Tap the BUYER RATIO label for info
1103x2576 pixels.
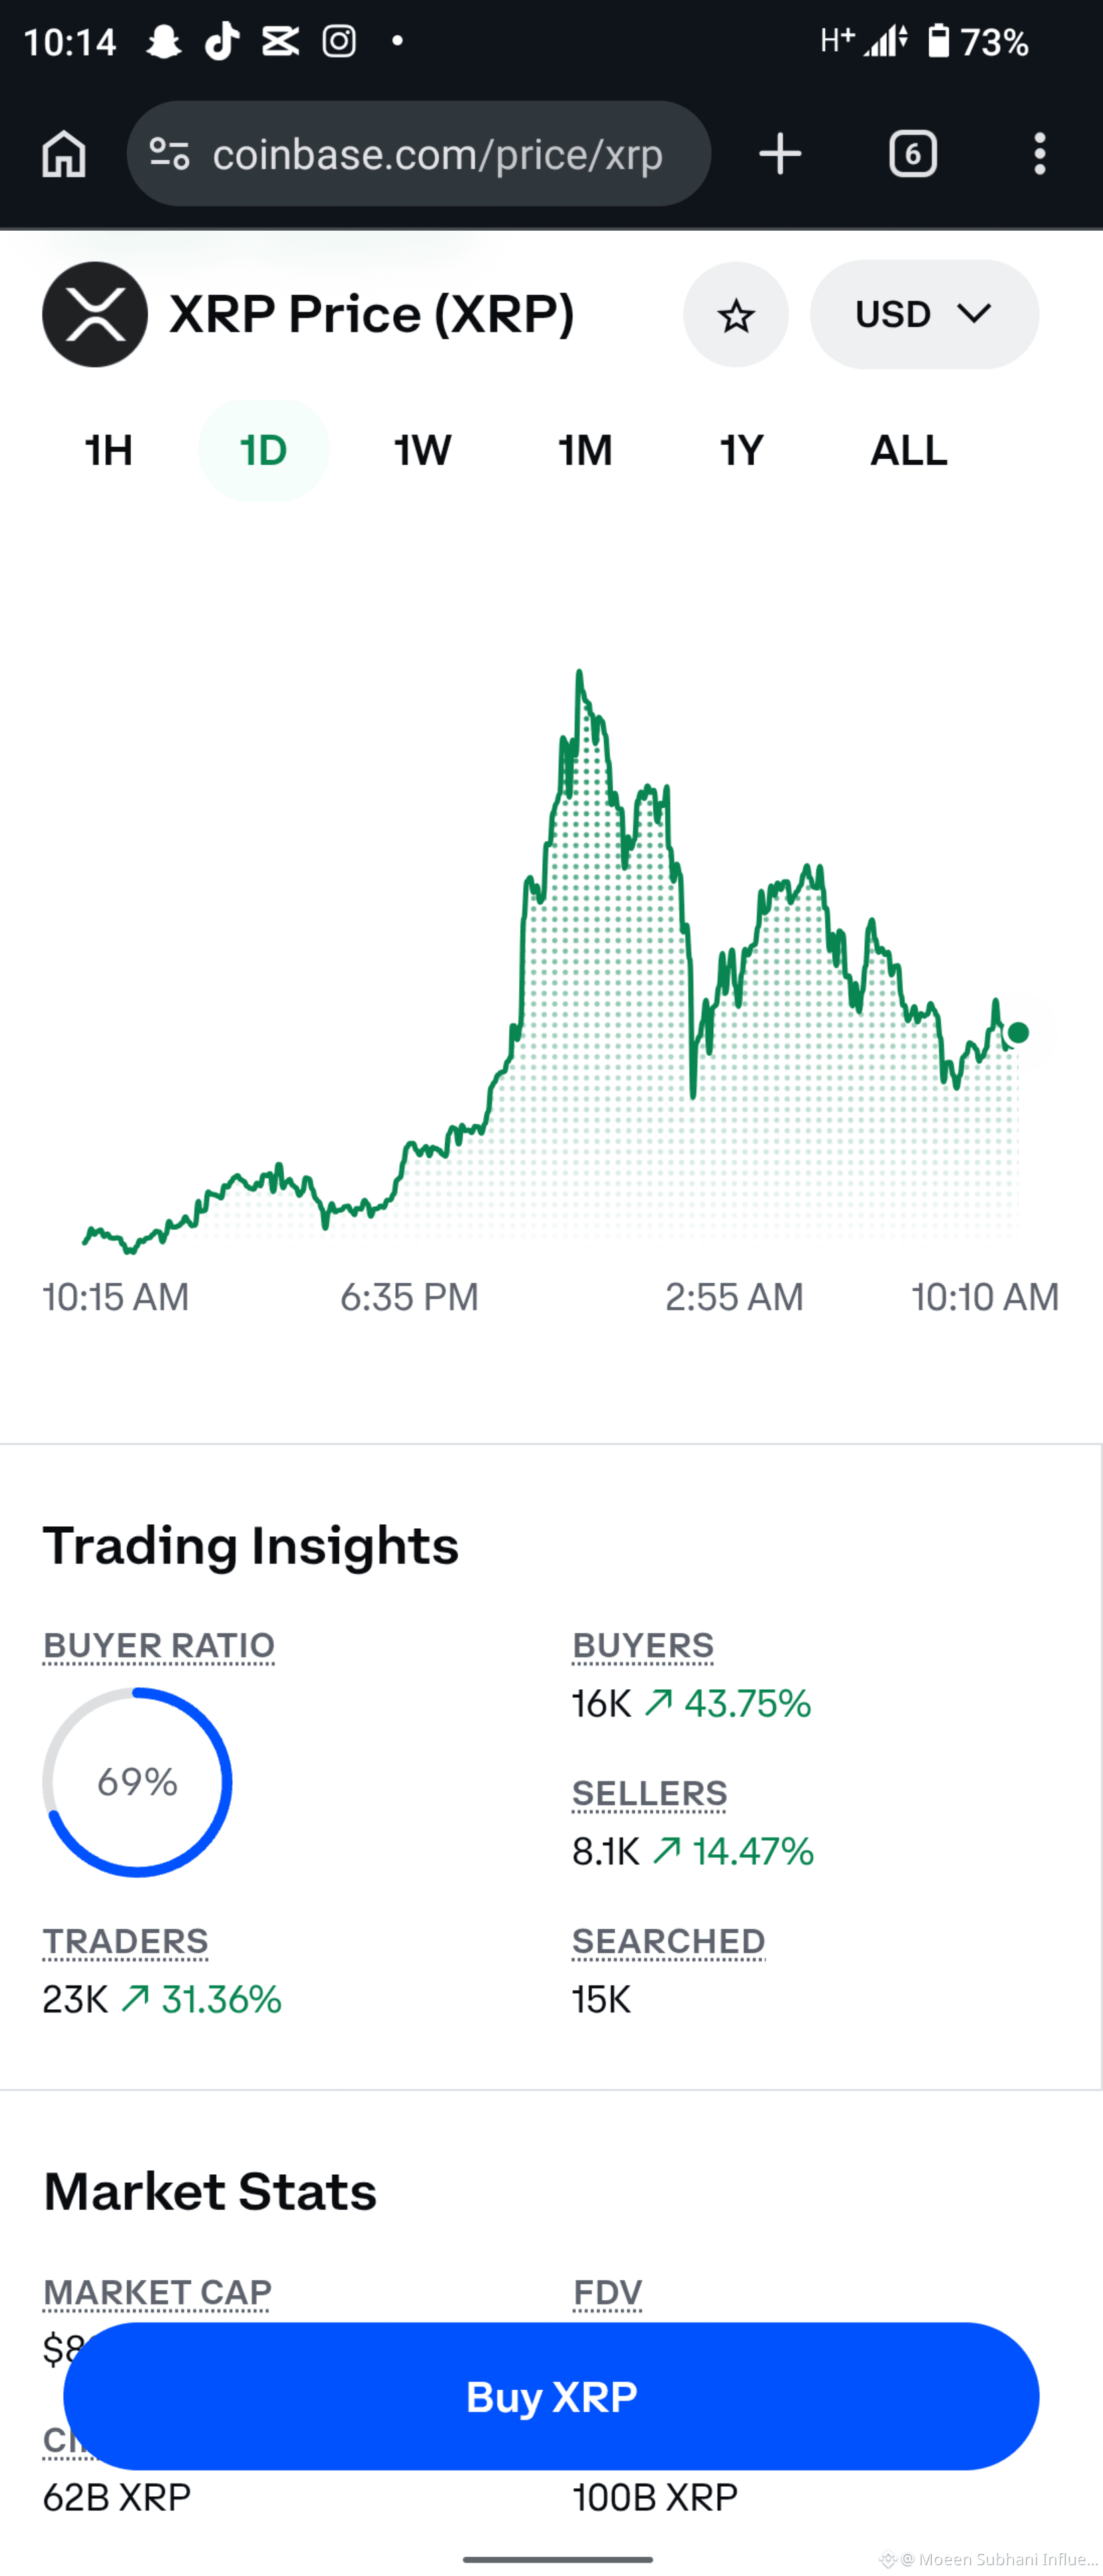pyautogui.click(x=158, y=1645)
